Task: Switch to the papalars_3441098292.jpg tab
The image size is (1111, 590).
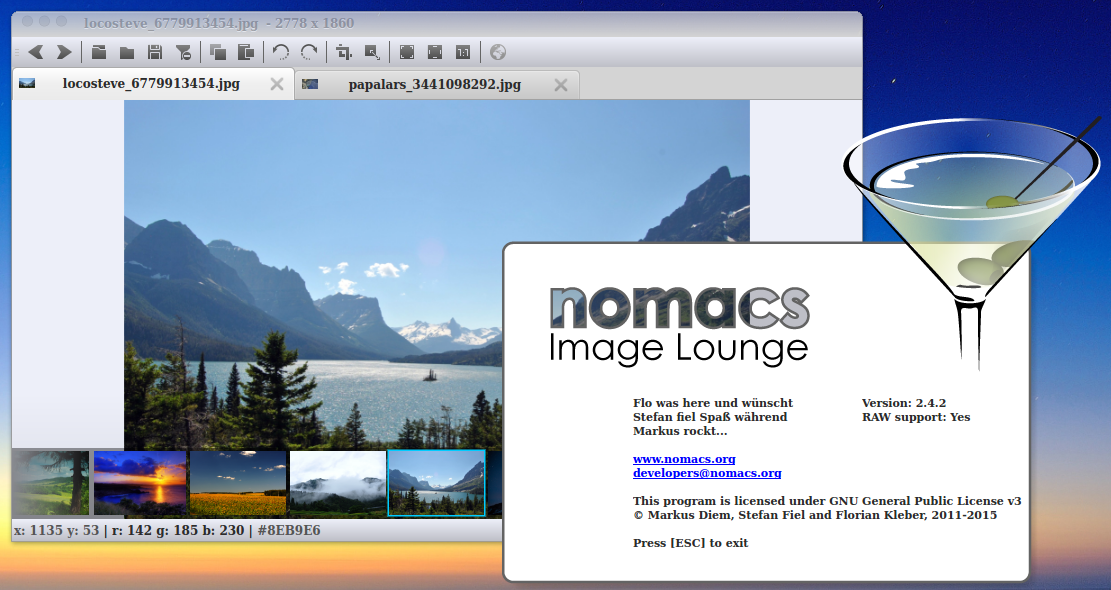Action: pos(435,84)
